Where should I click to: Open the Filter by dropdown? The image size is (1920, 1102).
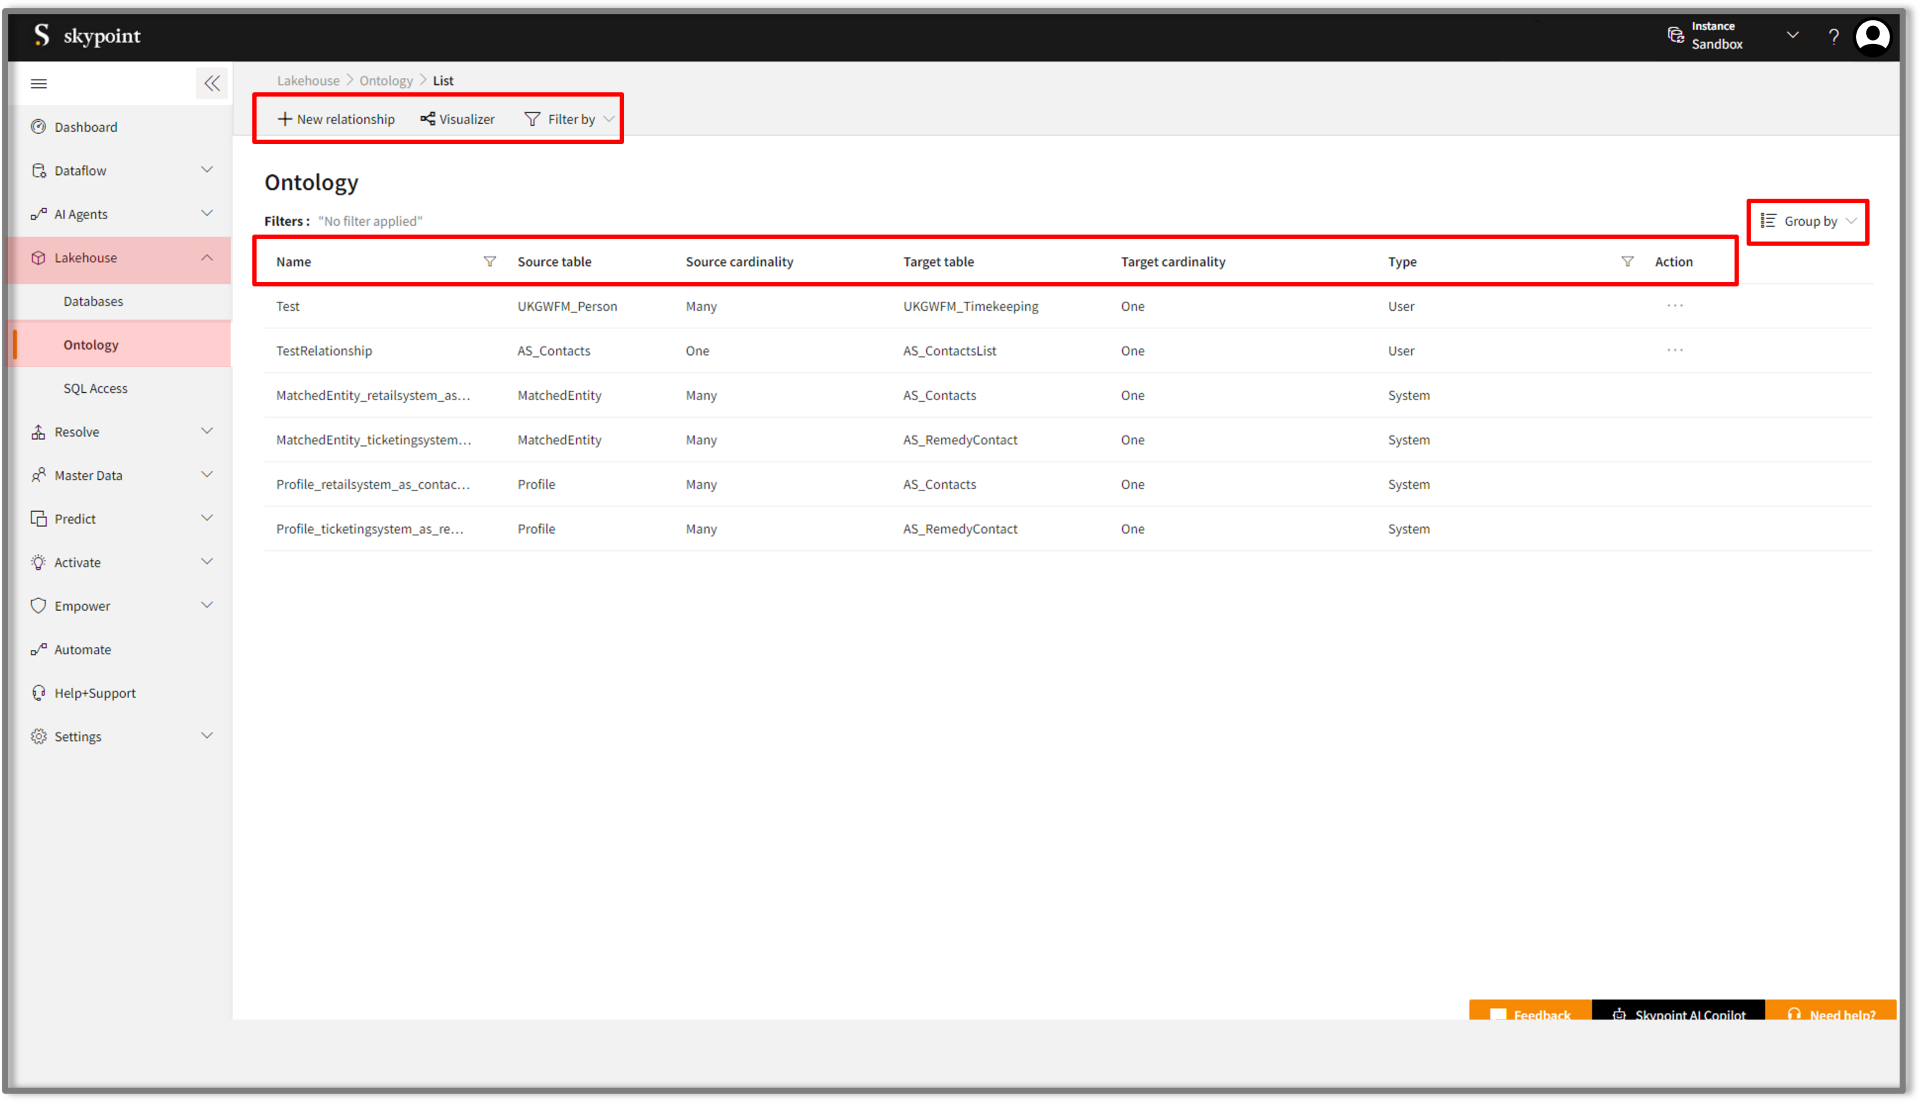pos(570,119)
